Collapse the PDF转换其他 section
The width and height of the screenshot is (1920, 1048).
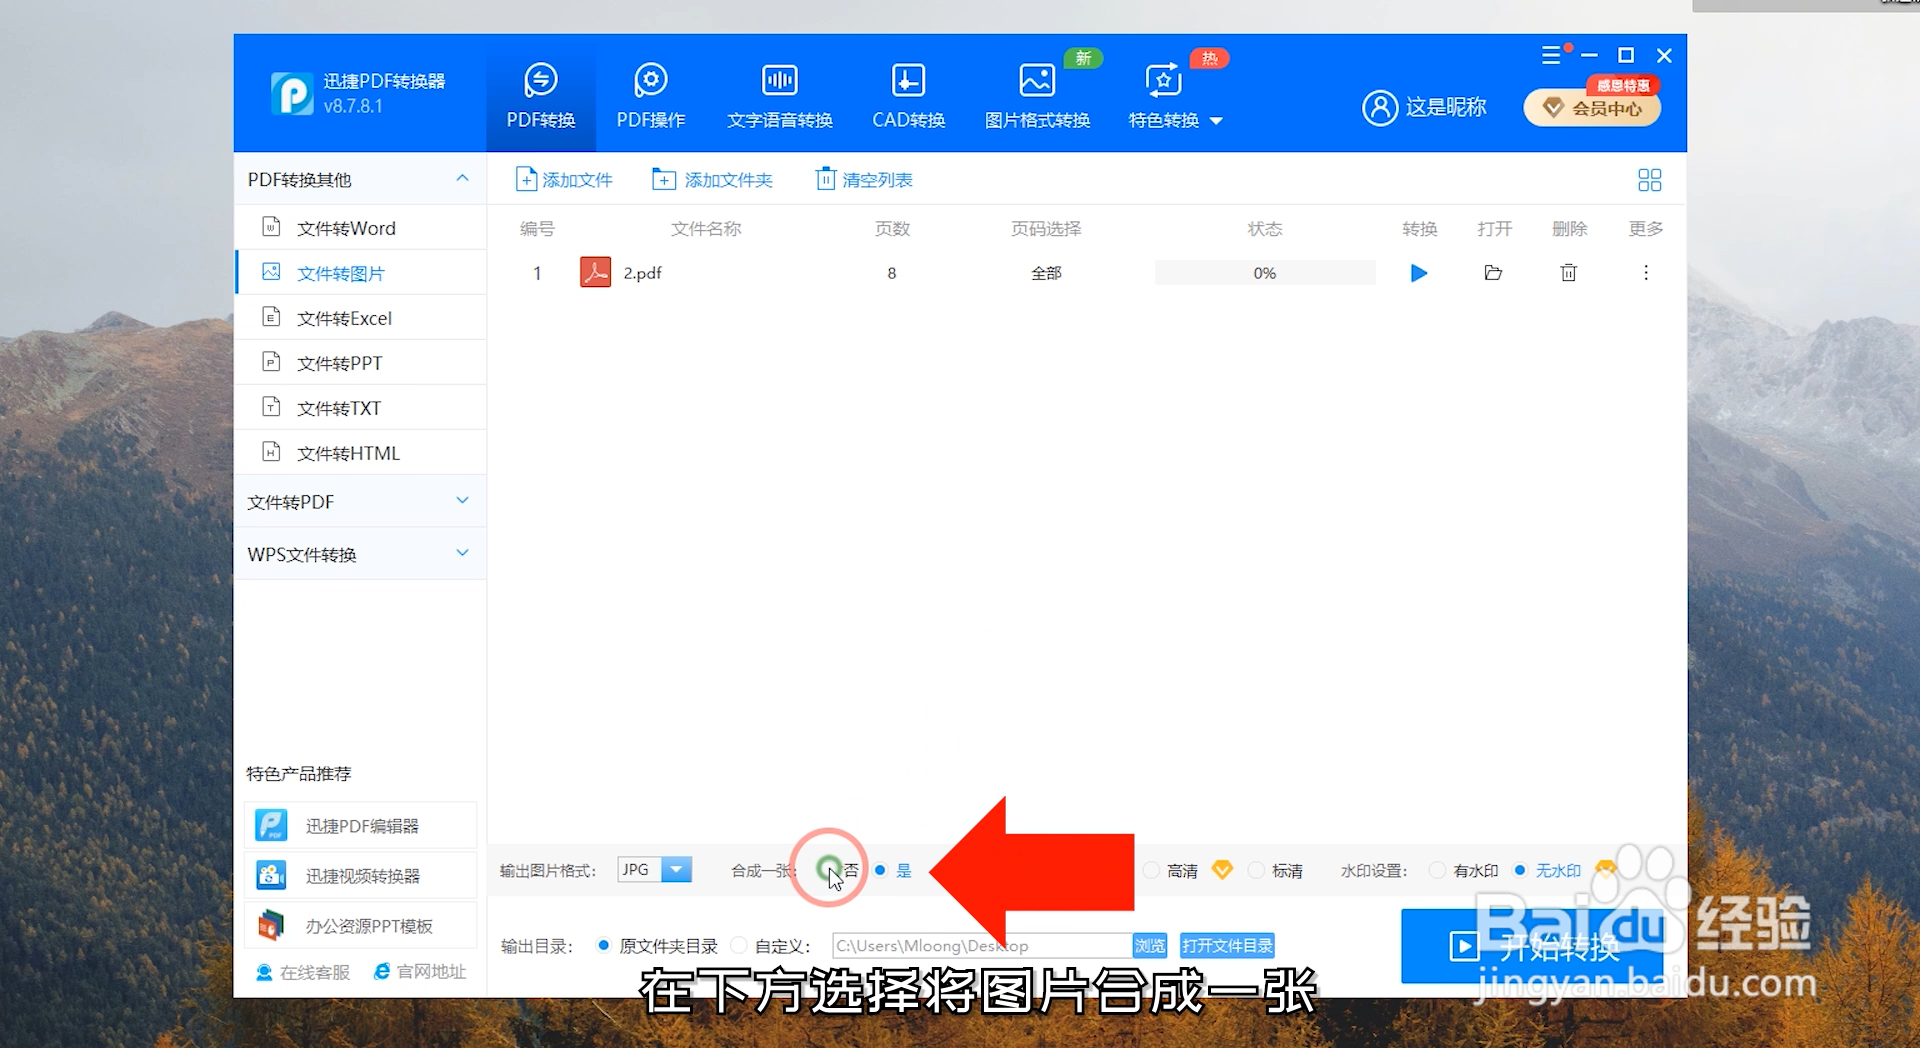(x=461, y=179)
